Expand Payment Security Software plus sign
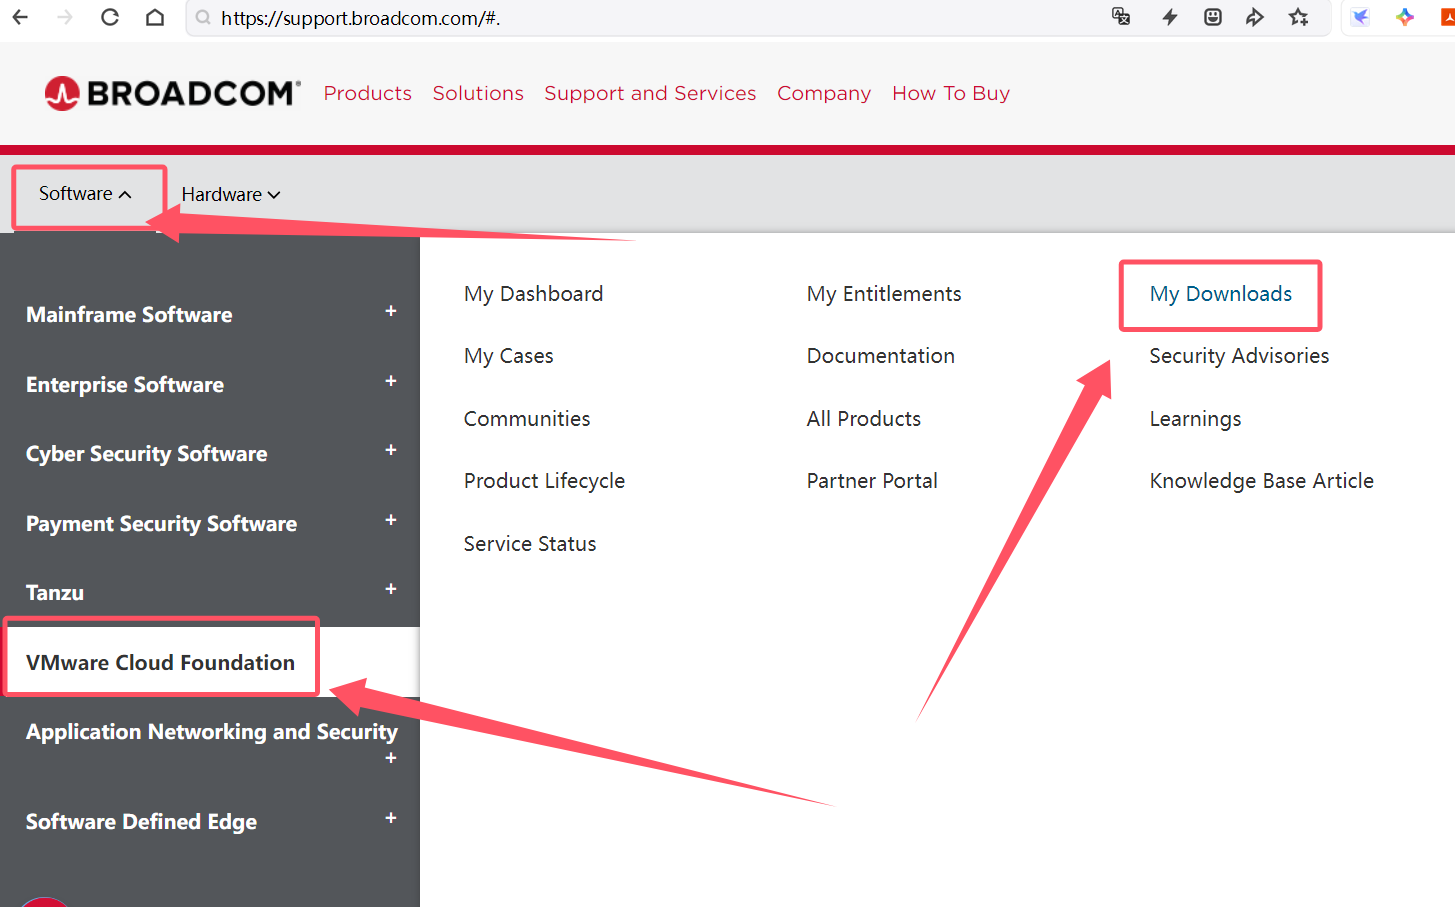1455x907 pixels. (391, 520)
